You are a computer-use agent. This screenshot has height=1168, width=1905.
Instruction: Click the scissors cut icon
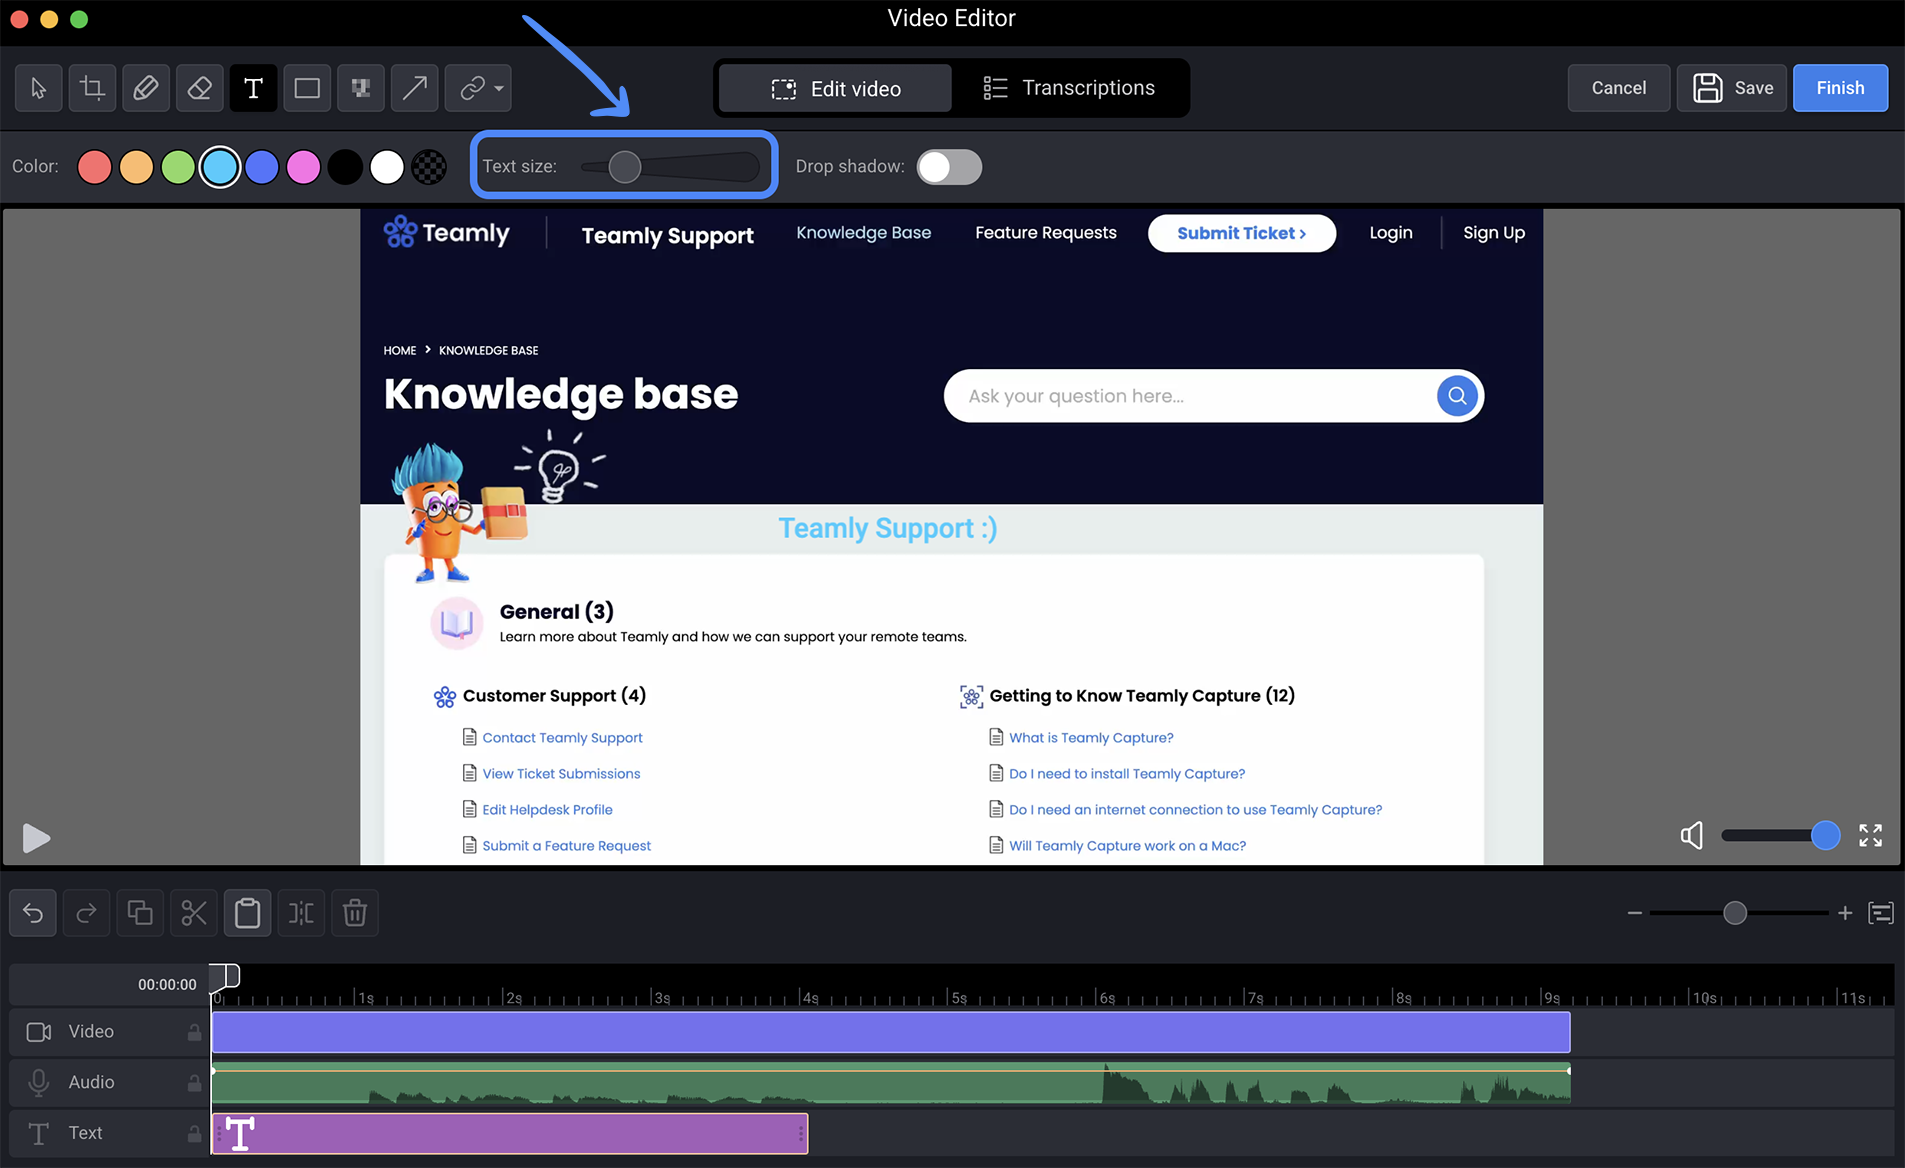pos(194,913)
